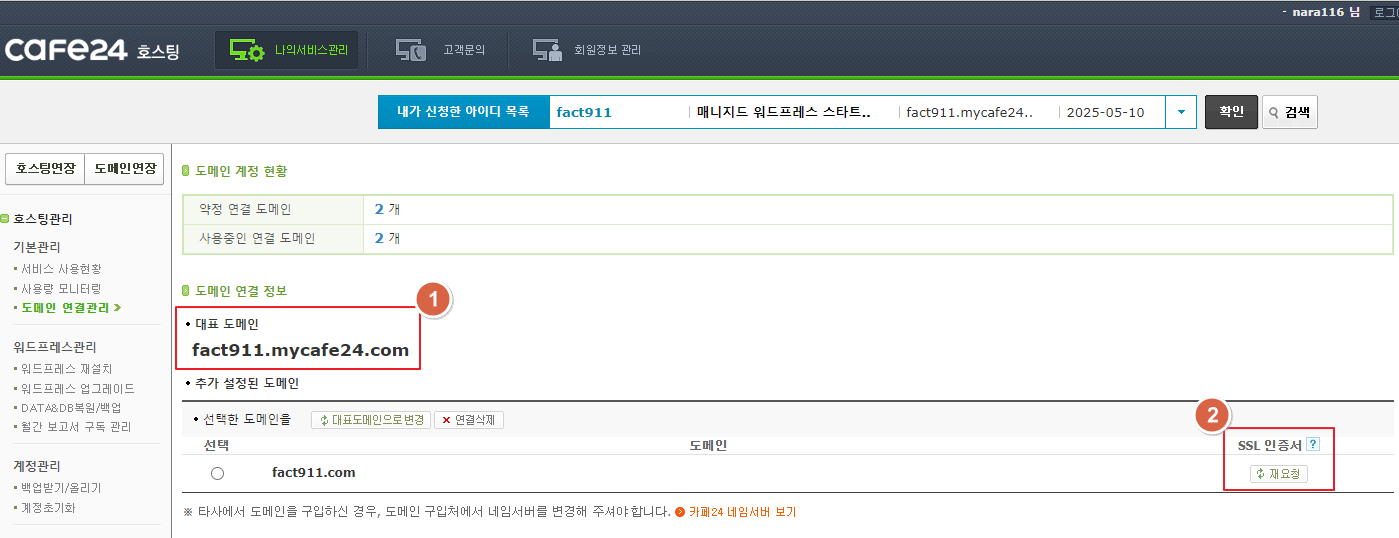This screenshot has height=538, width=1399.
Task: Click the fact911.com domain row text
Action: coord(314,473)
